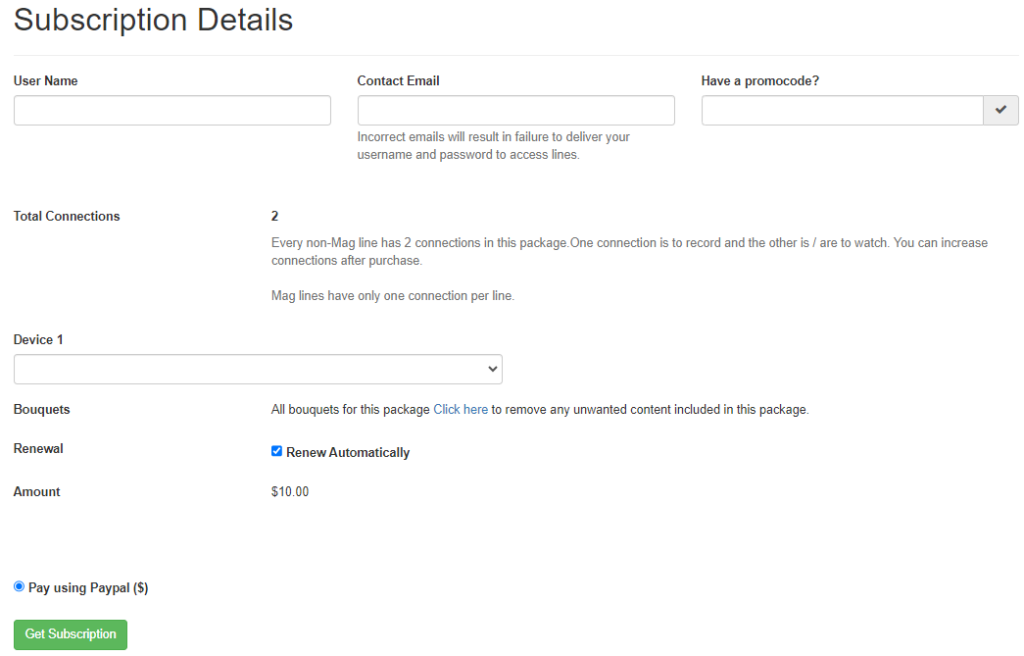Click into the Contact Email field
Viewport: 1024px width, 656px height.
pos(516,110)
